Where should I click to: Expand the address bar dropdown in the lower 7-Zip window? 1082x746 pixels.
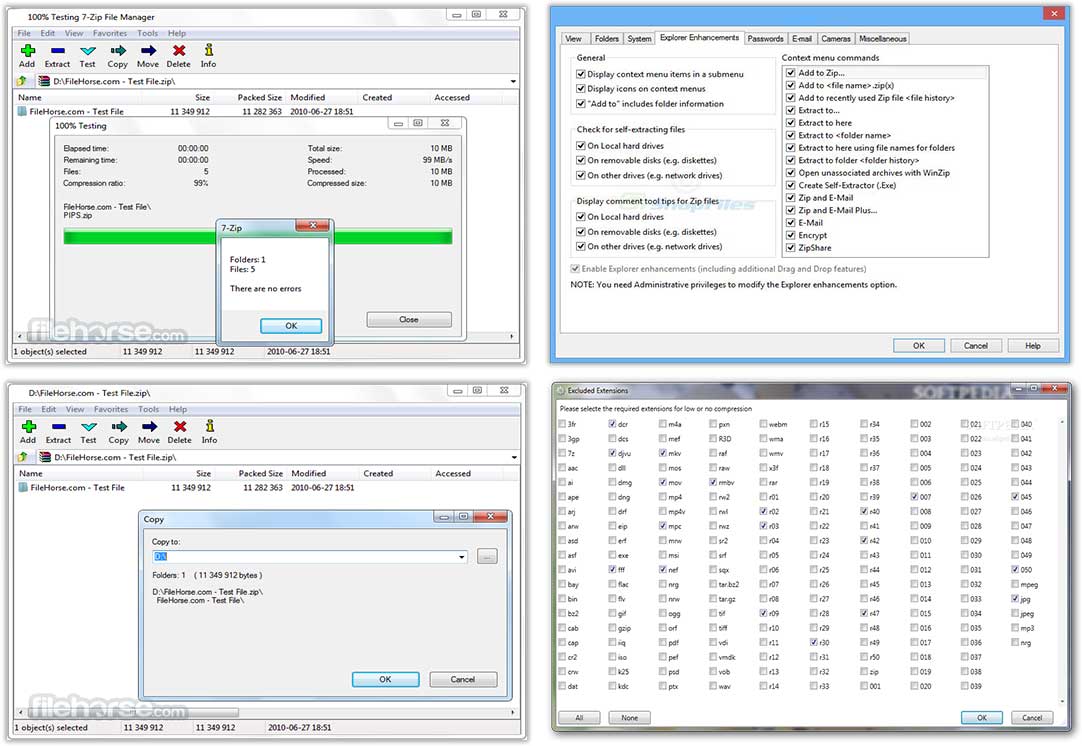(514, 457)
